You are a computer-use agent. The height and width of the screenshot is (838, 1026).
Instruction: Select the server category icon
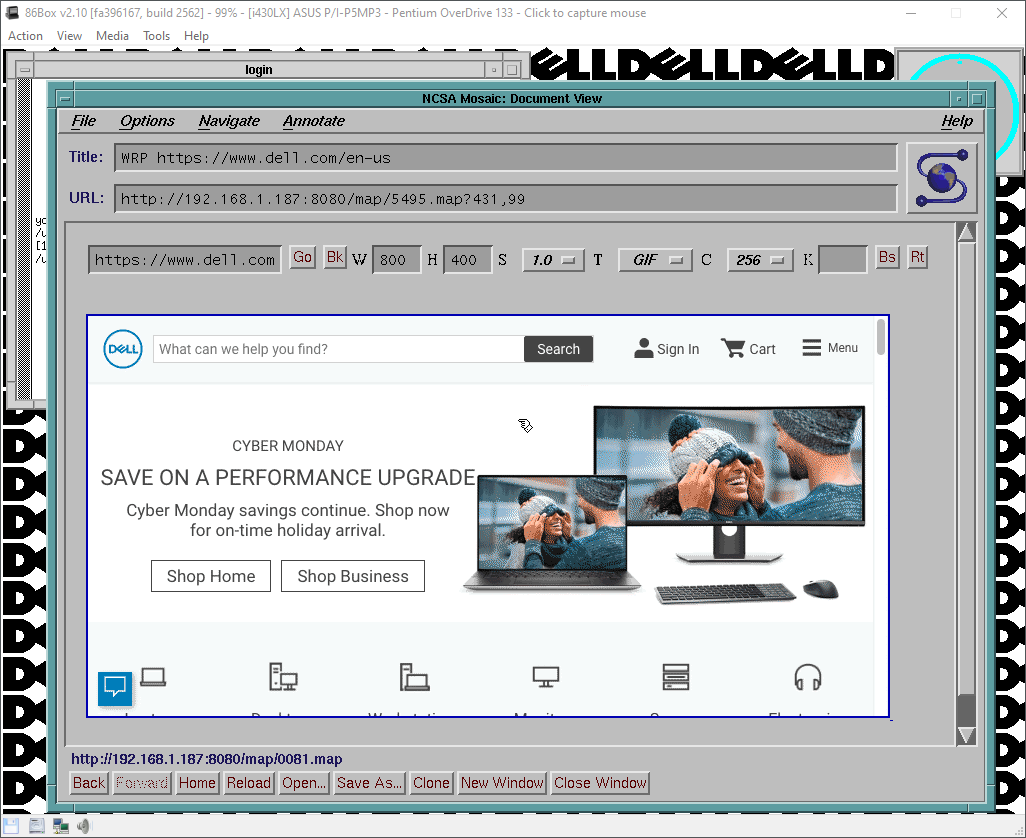click(x=676, y=676)
